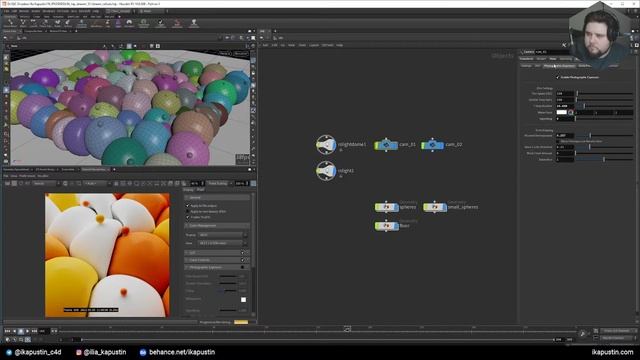640x360 pixels.
Task: Toggle Enable Photographic Exposure checkbox
Action: [x=558, y=77]
